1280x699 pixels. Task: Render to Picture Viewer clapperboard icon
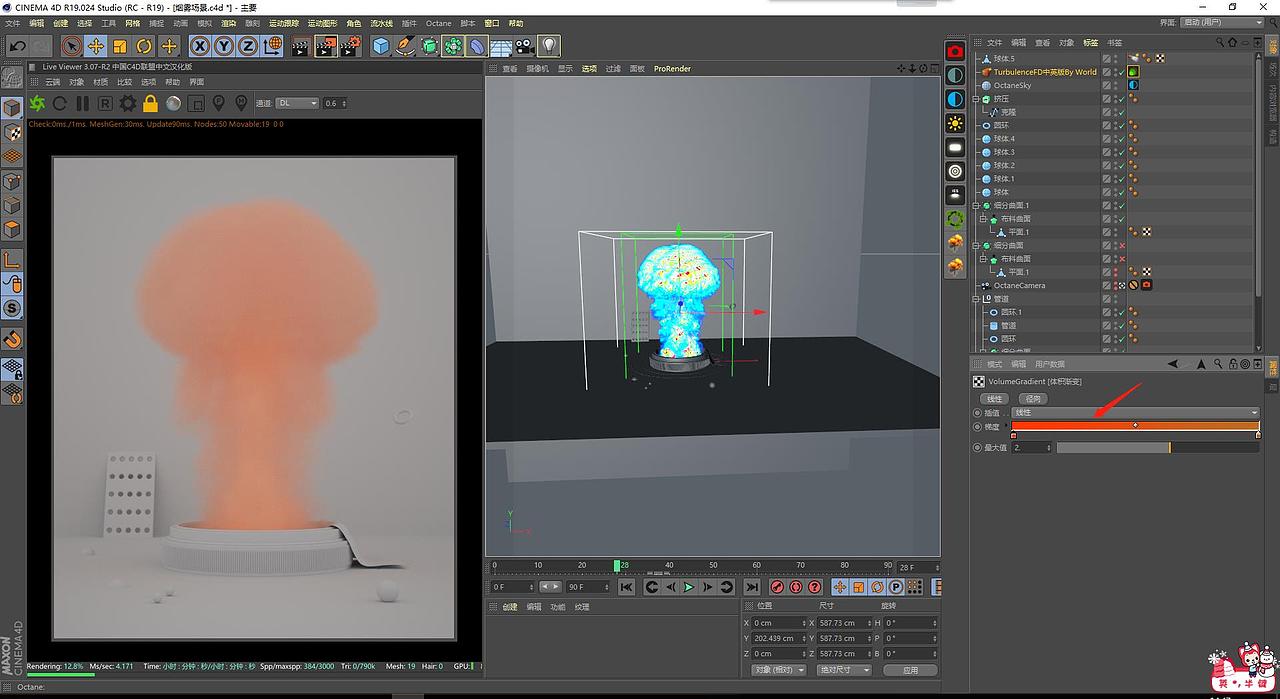(326, 46)
